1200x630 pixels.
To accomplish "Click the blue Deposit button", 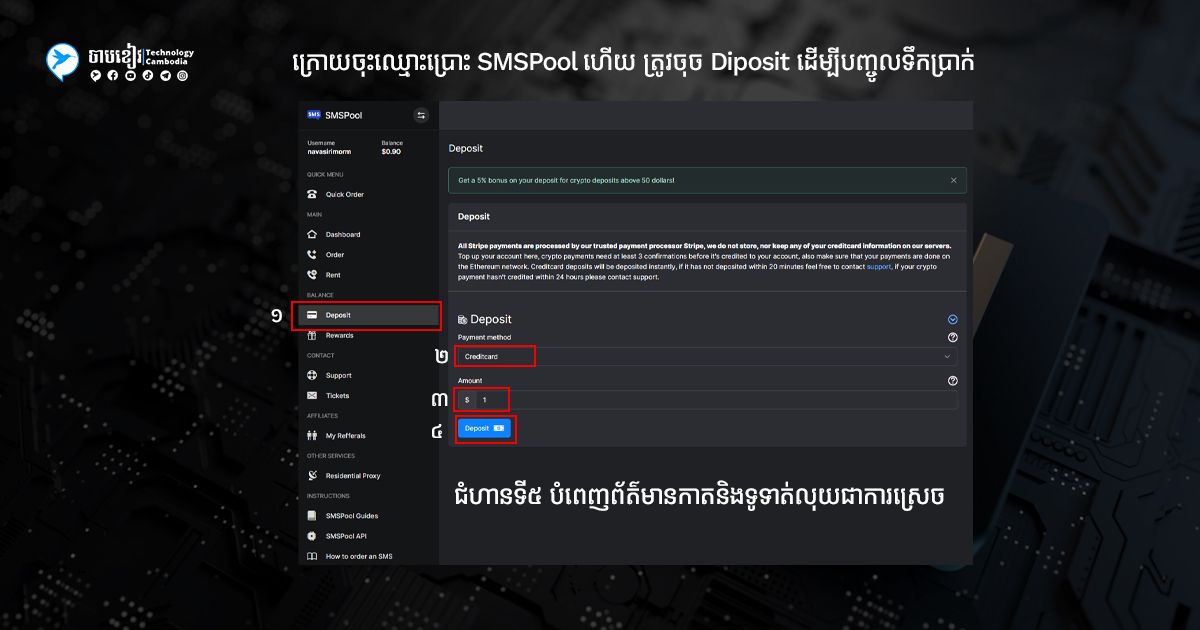I will pos(485,428).
